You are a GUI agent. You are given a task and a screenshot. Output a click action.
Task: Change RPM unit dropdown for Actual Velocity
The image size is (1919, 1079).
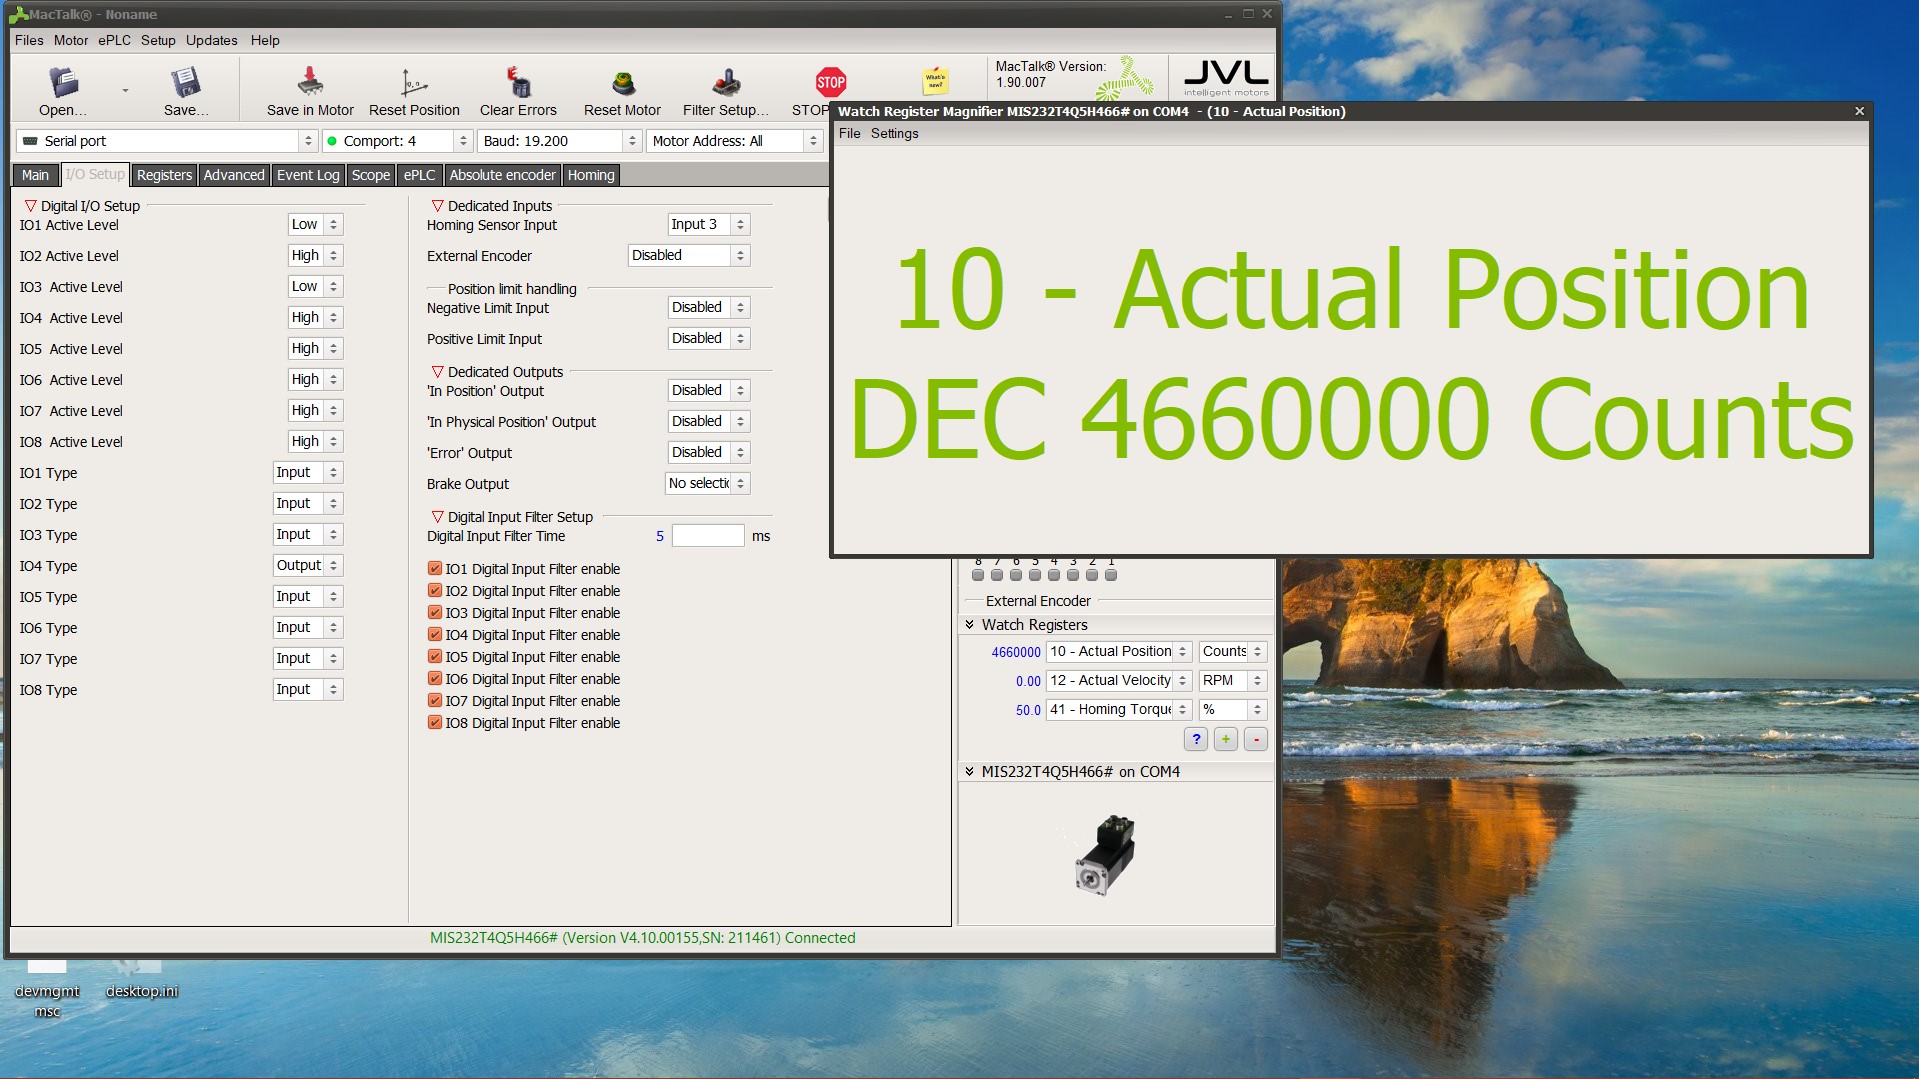1233,680
